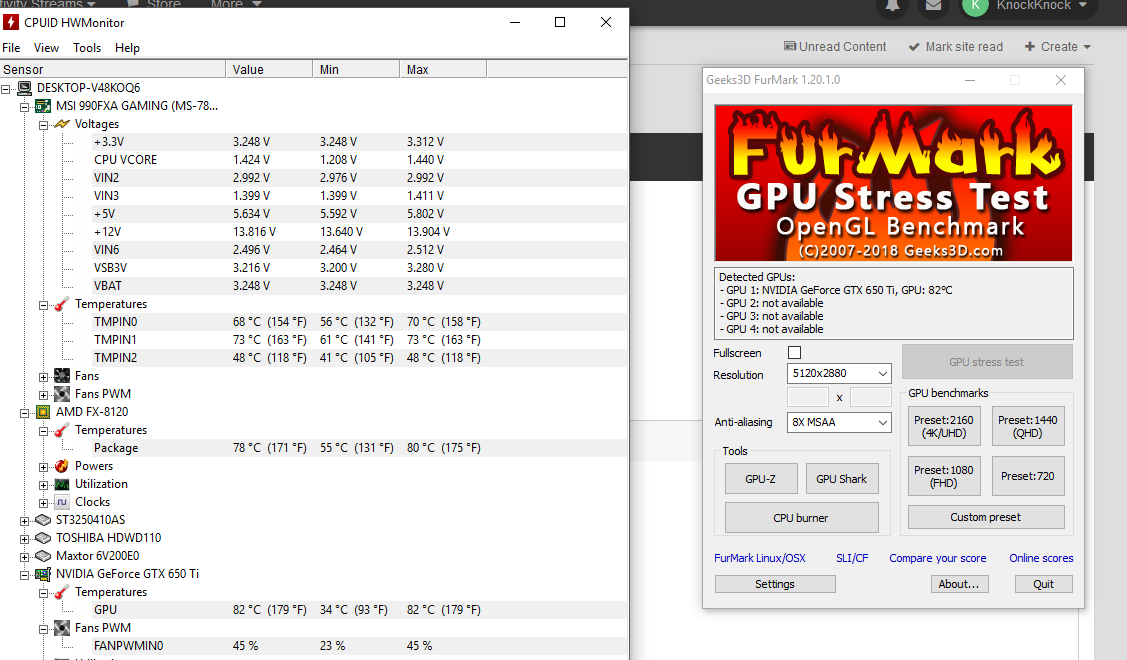Launch GPU-Z from FurMark tools

760,479
